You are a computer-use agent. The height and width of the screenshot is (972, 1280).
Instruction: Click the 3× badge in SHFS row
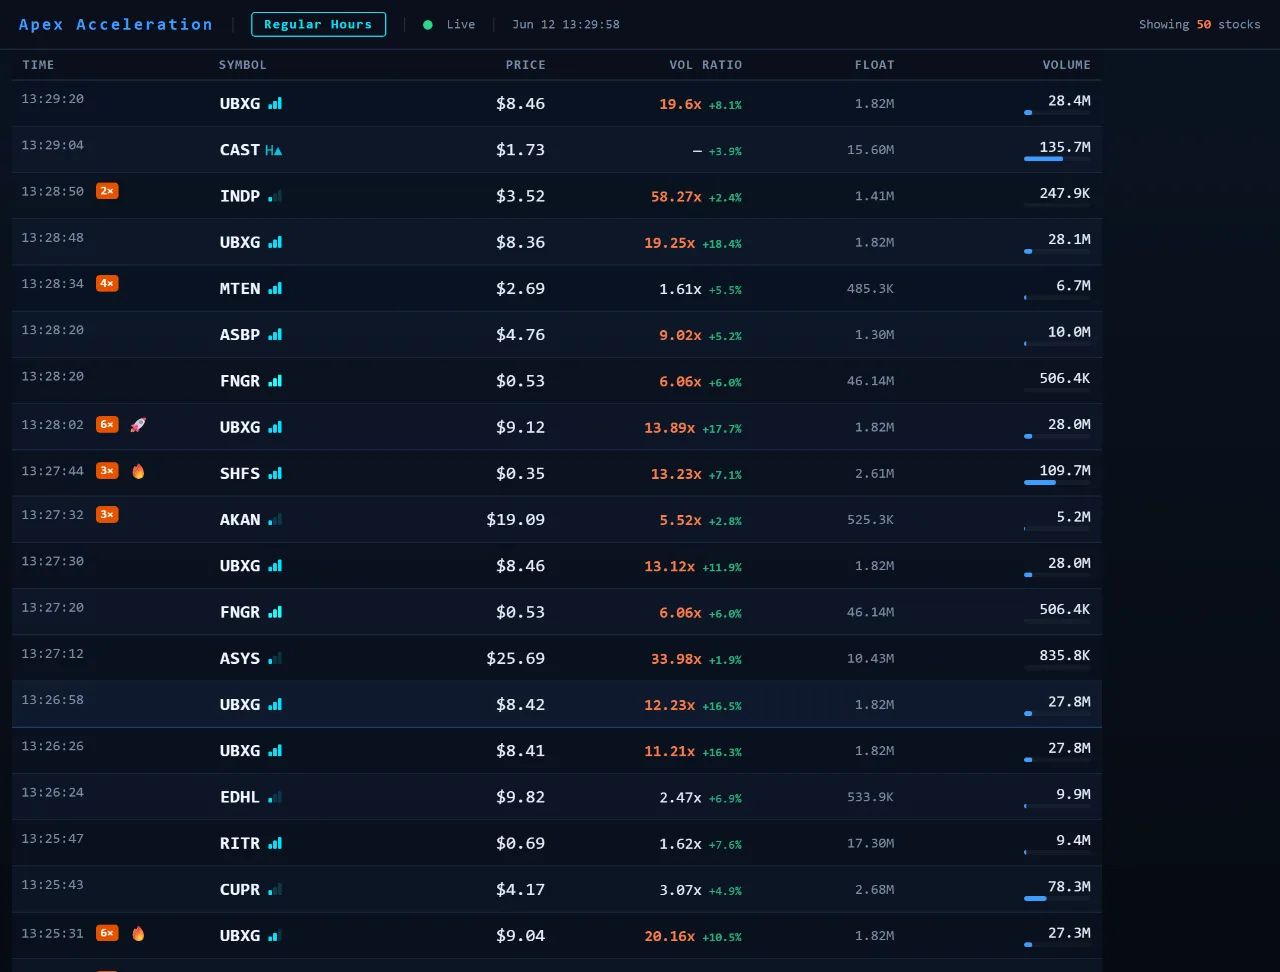[x=107, y=471]
